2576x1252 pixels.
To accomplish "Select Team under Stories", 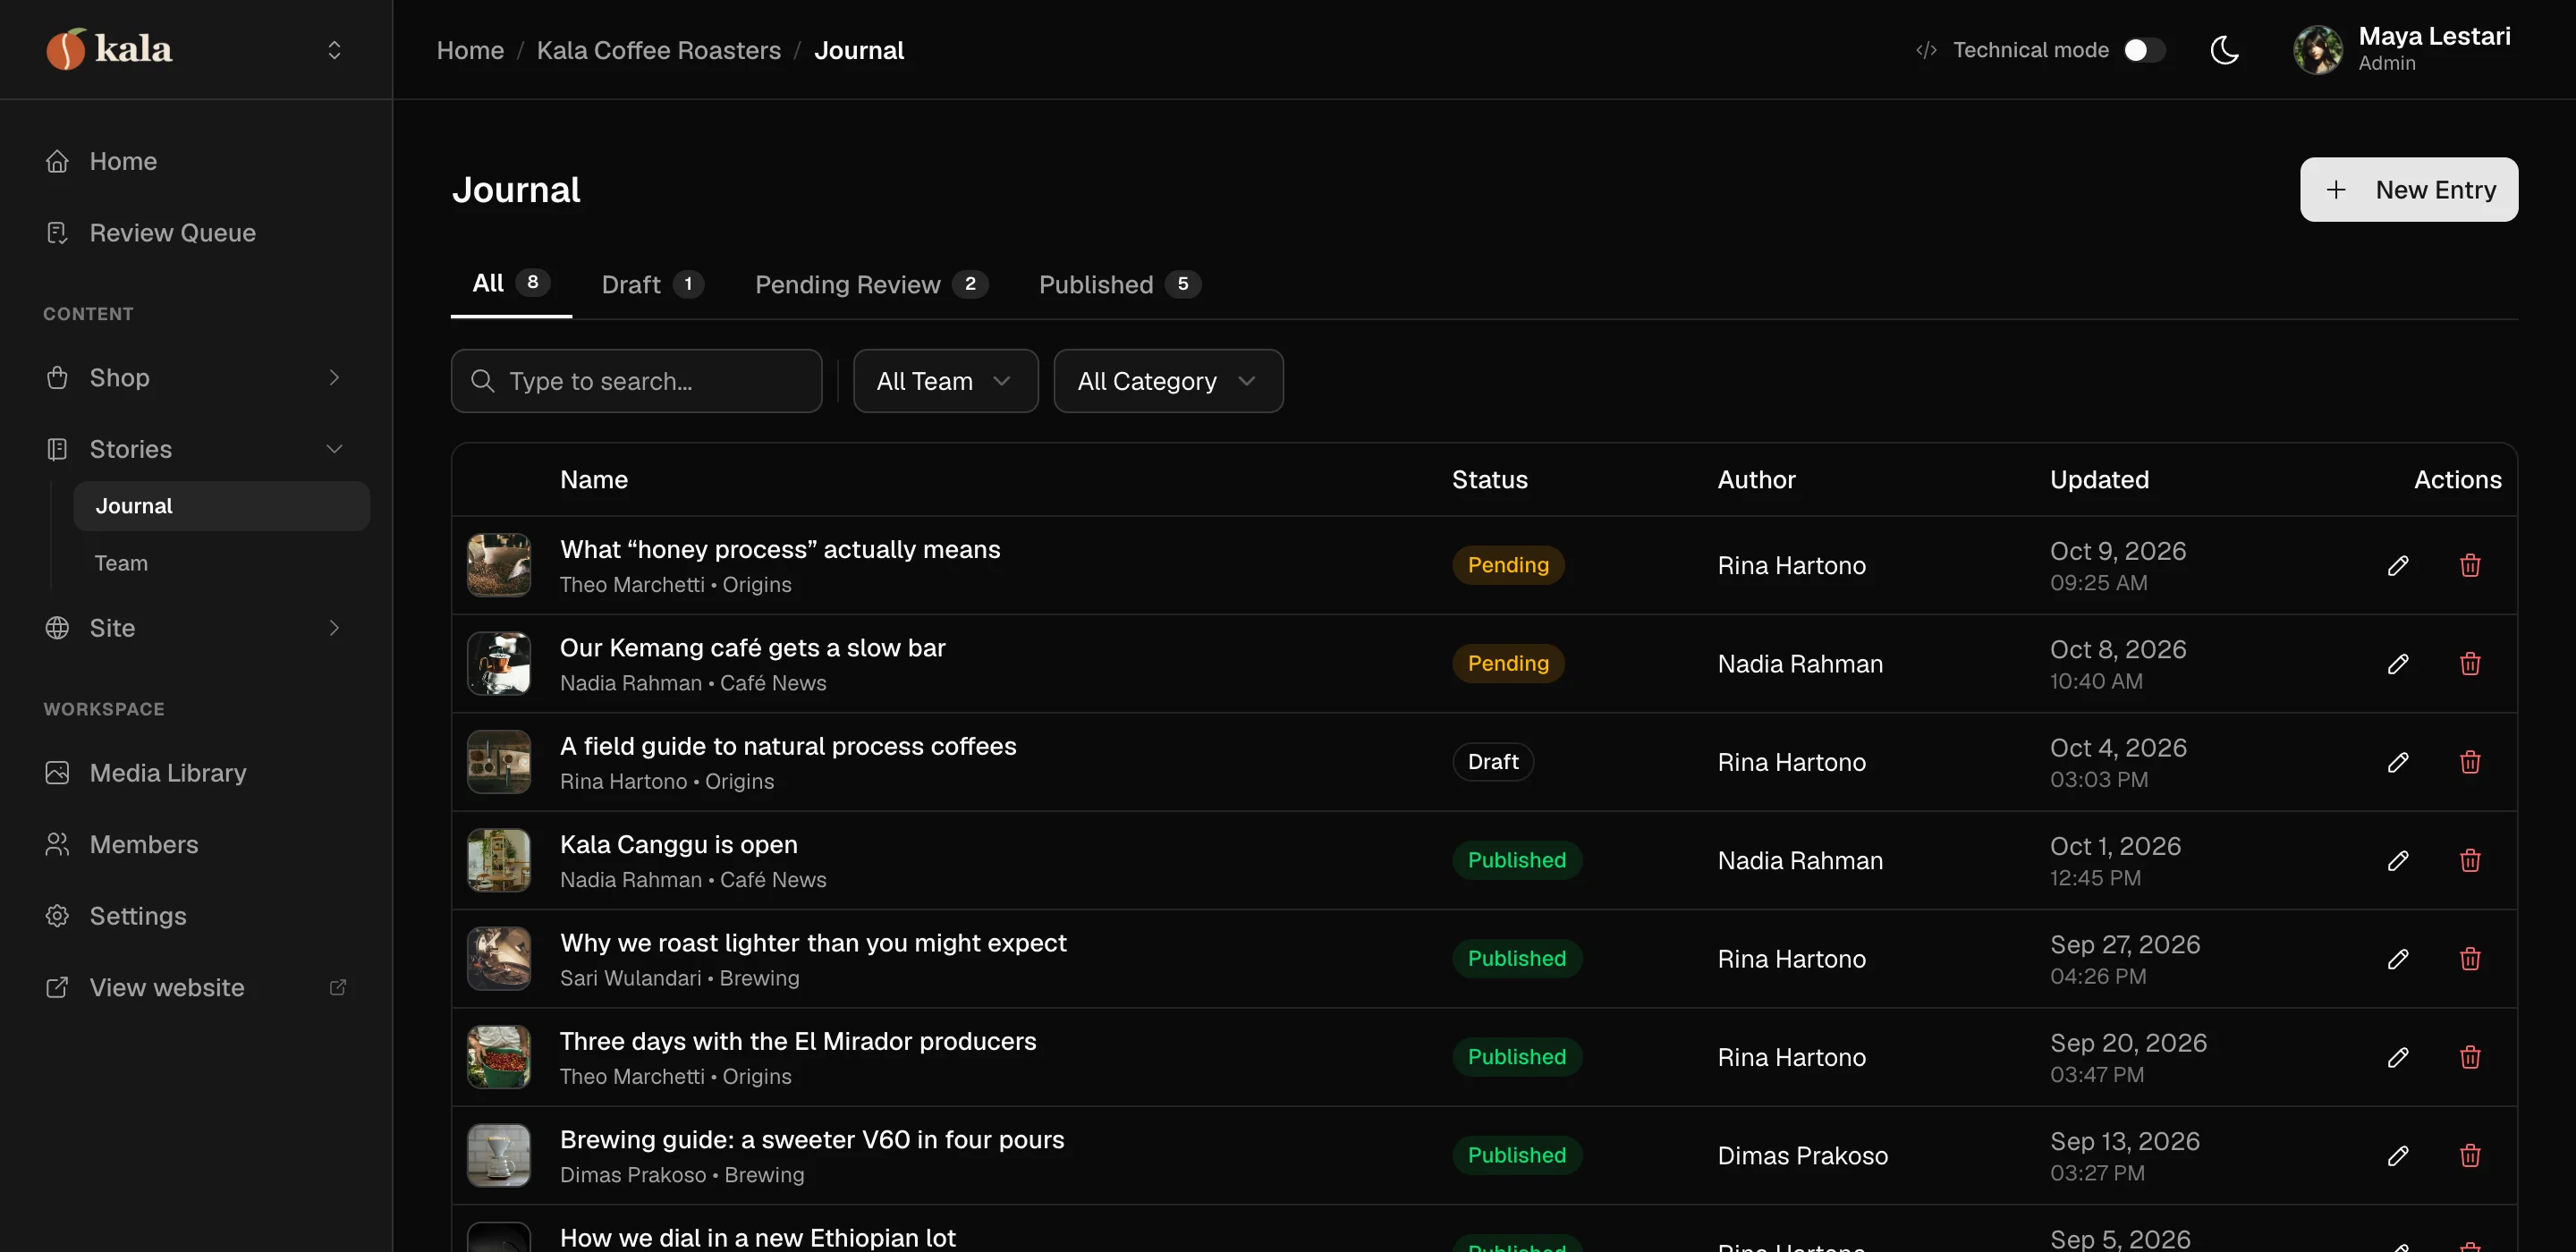I will (x=221, y=564).
